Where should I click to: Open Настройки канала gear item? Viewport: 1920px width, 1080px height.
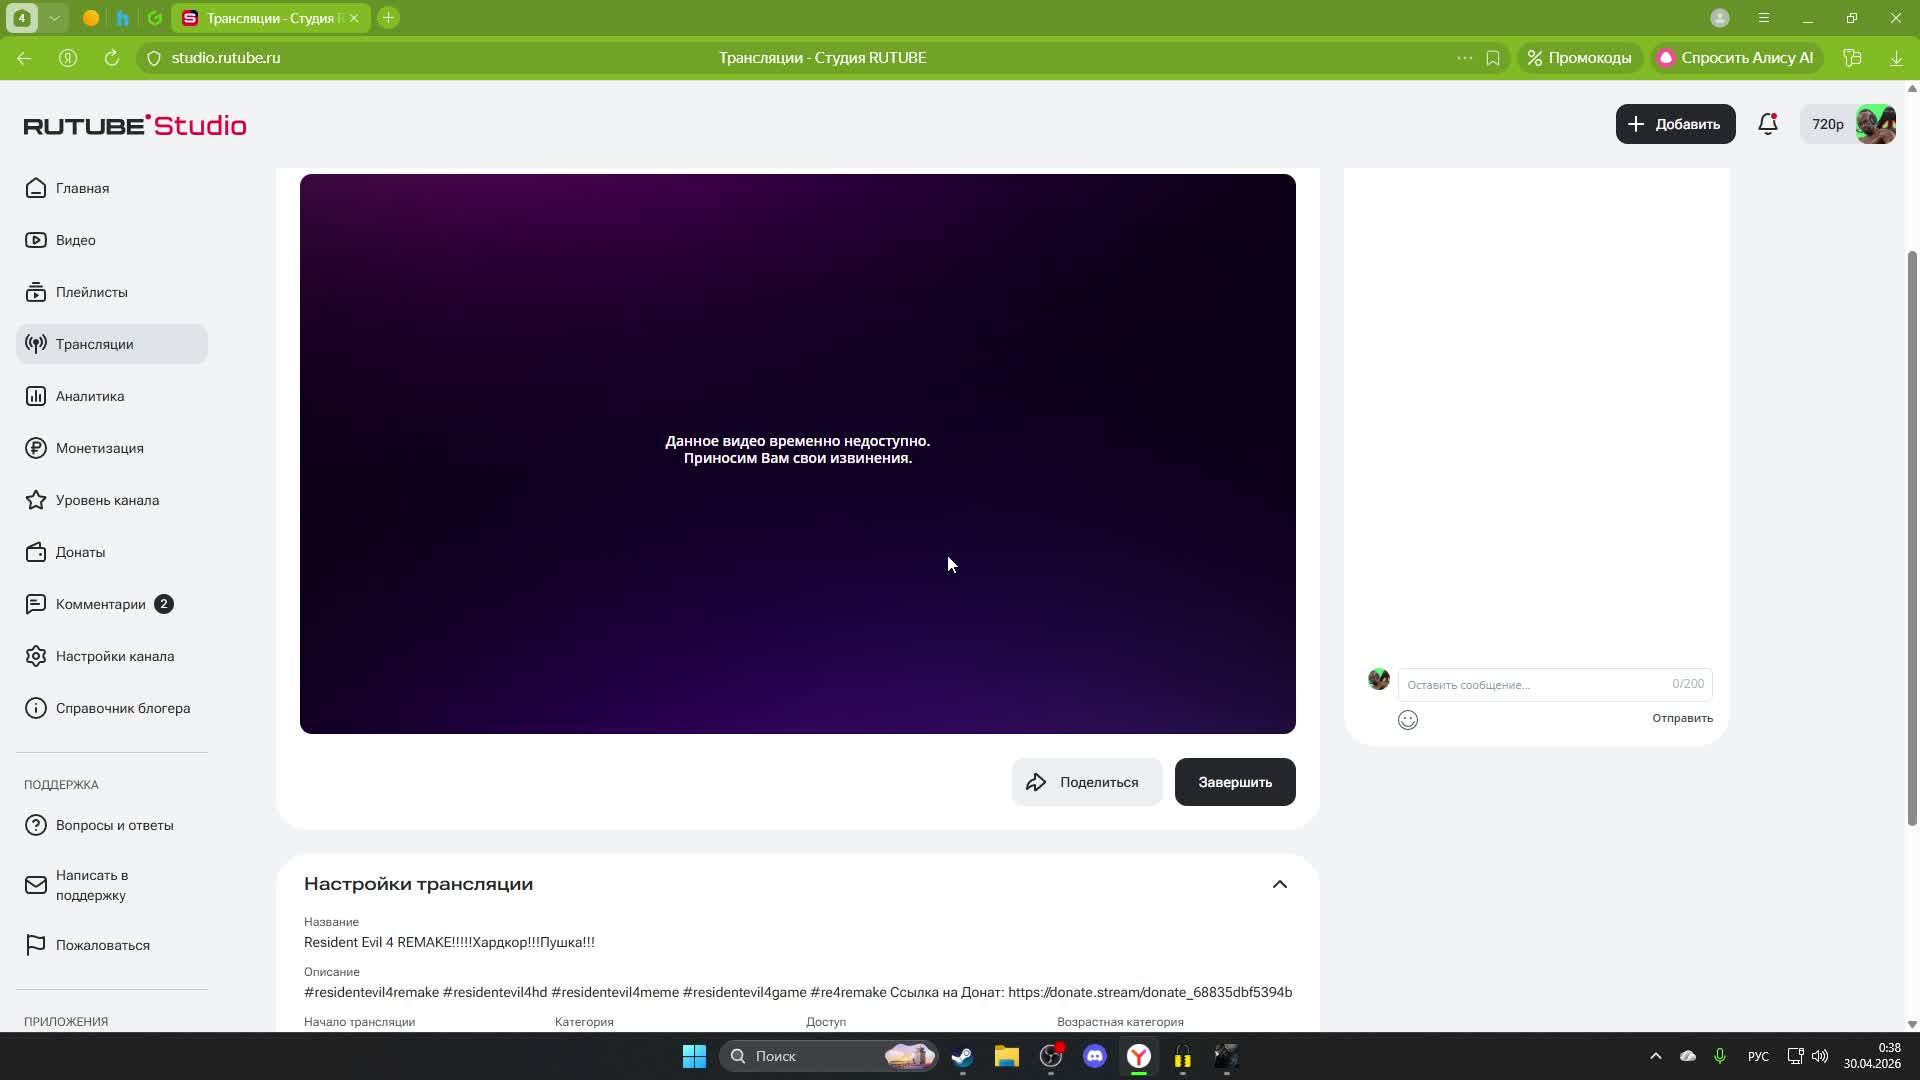(x=114, y=656)
